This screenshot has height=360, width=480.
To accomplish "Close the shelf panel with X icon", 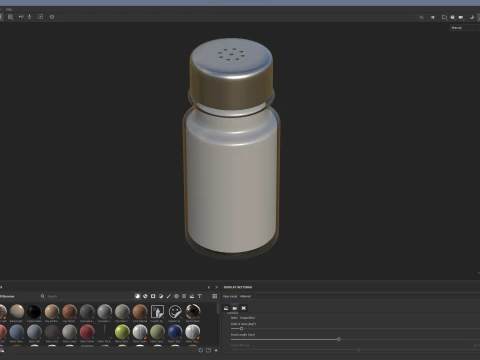I will point(216,287).
